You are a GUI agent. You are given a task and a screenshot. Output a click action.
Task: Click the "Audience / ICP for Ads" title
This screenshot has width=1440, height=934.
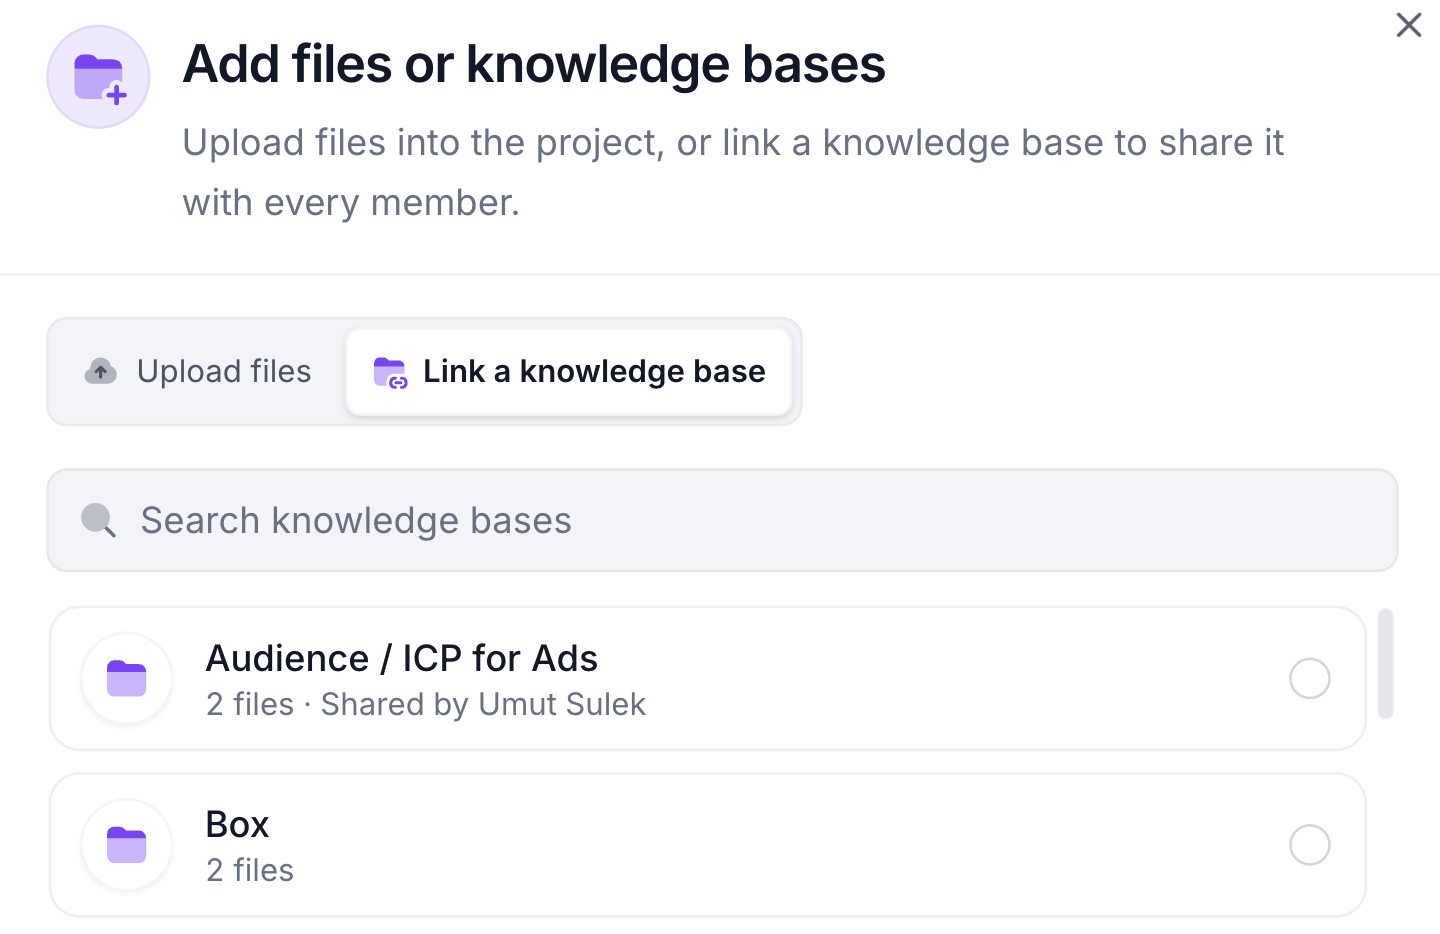click(401, 658)
